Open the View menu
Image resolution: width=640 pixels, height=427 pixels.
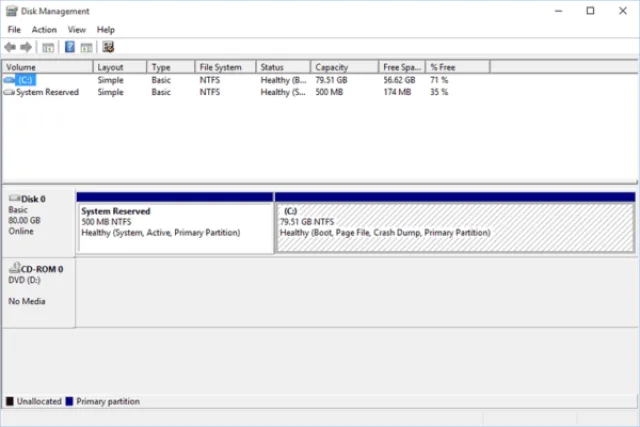(x=77, y=30)
